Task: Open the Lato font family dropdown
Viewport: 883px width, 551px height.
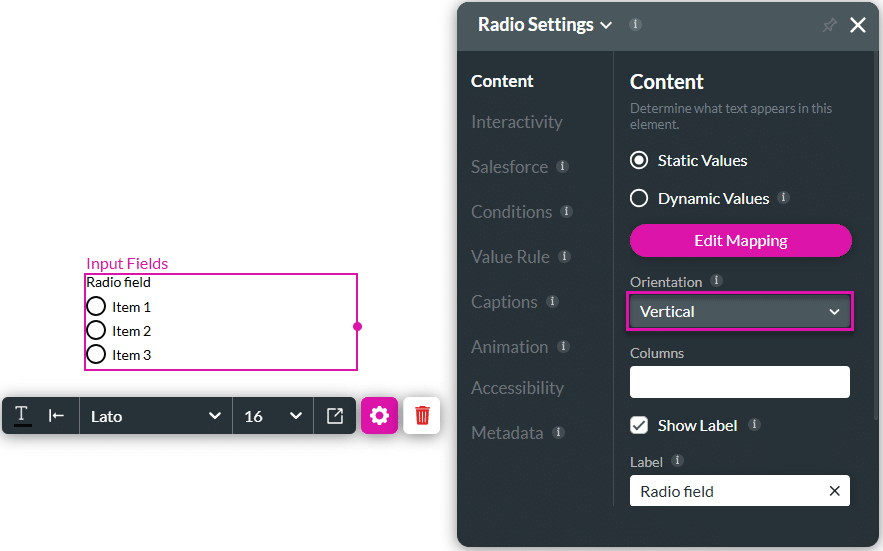Action: point(155,416)
